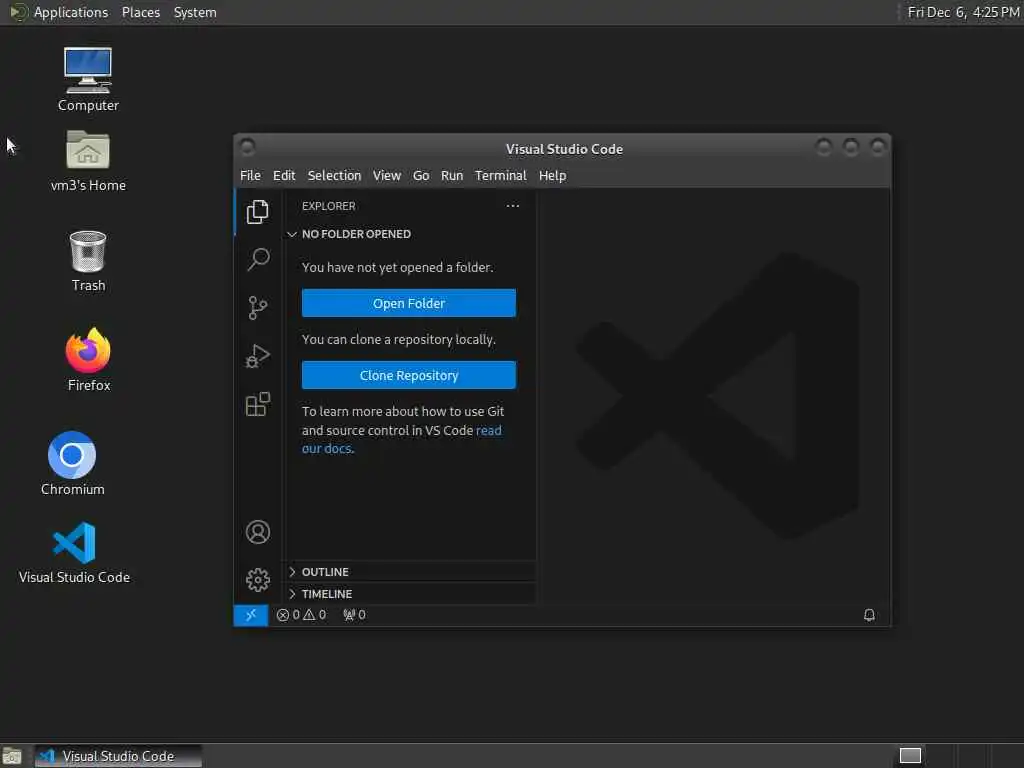Viewport: 1024px width, 768px height.
Task: Open the Go menu
Action: tap(421, 176)
